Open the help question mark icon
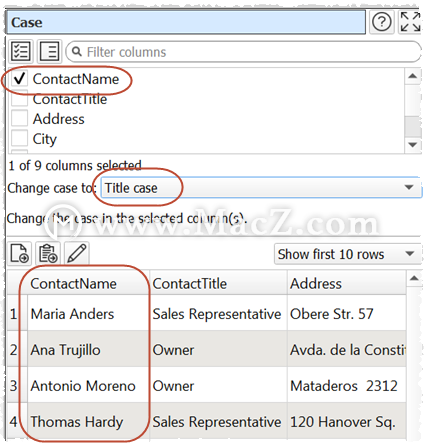The height and width of the screenshot is (446, 425). tap(382, 22)
